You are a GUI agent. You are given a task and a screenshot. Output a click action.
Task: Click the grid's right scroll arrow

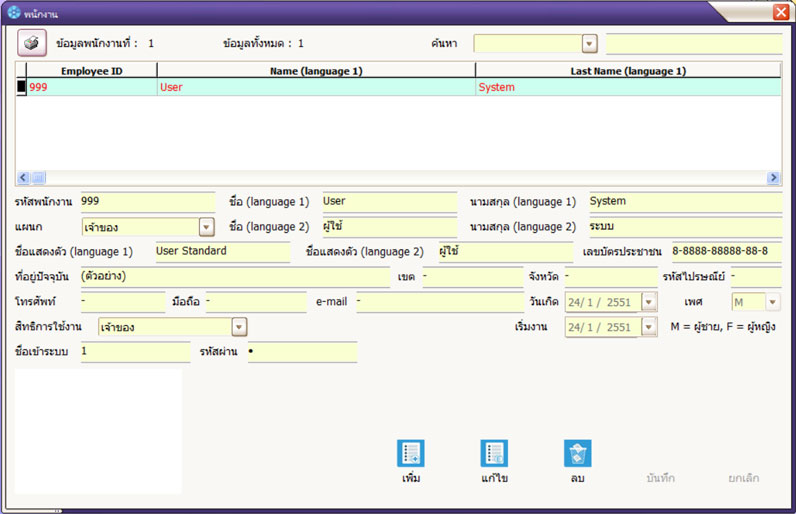(773, 177)
